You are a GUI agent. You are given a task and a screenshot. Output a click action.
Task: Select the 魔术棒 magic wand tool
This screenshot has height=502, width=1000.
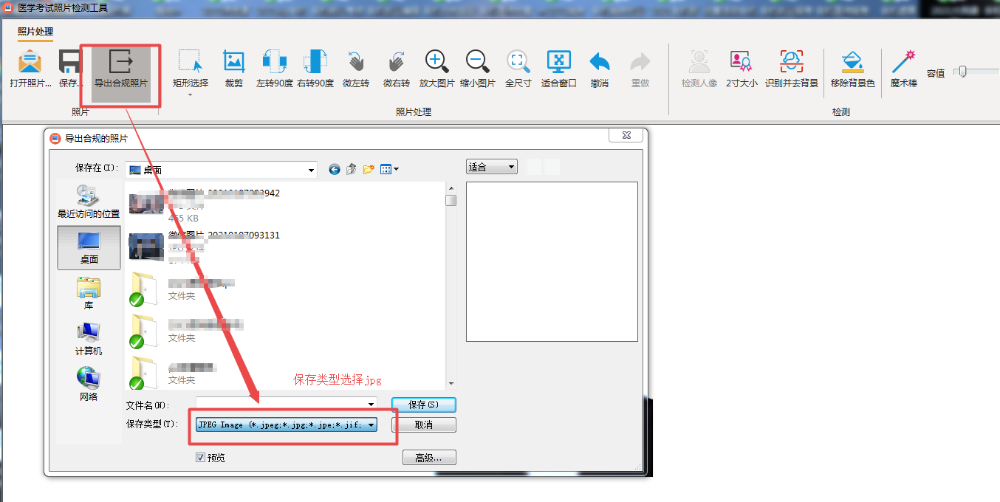click(x=904, y=65)
